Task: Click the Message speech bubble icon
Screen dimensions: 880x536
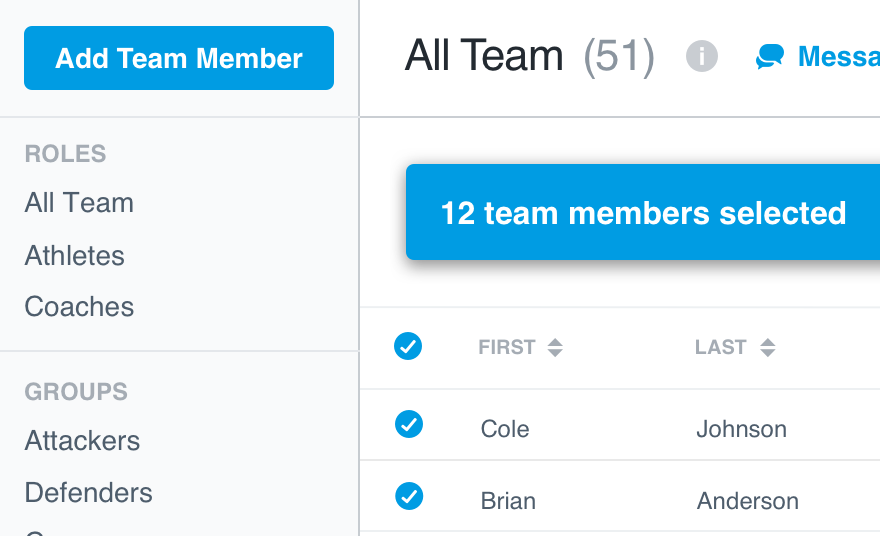Action: coord(769,57)
